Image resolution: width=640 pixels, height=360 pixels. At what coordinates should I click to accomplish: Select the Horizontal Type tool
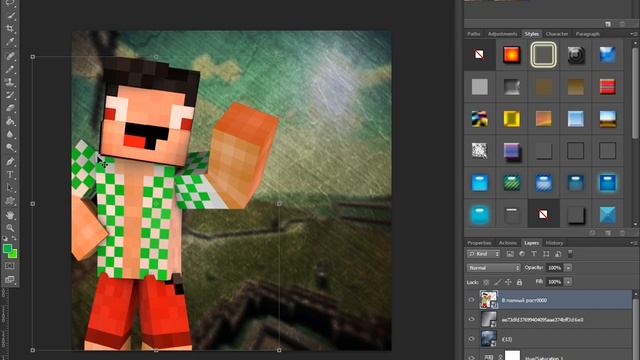click(x=10, y=175)
